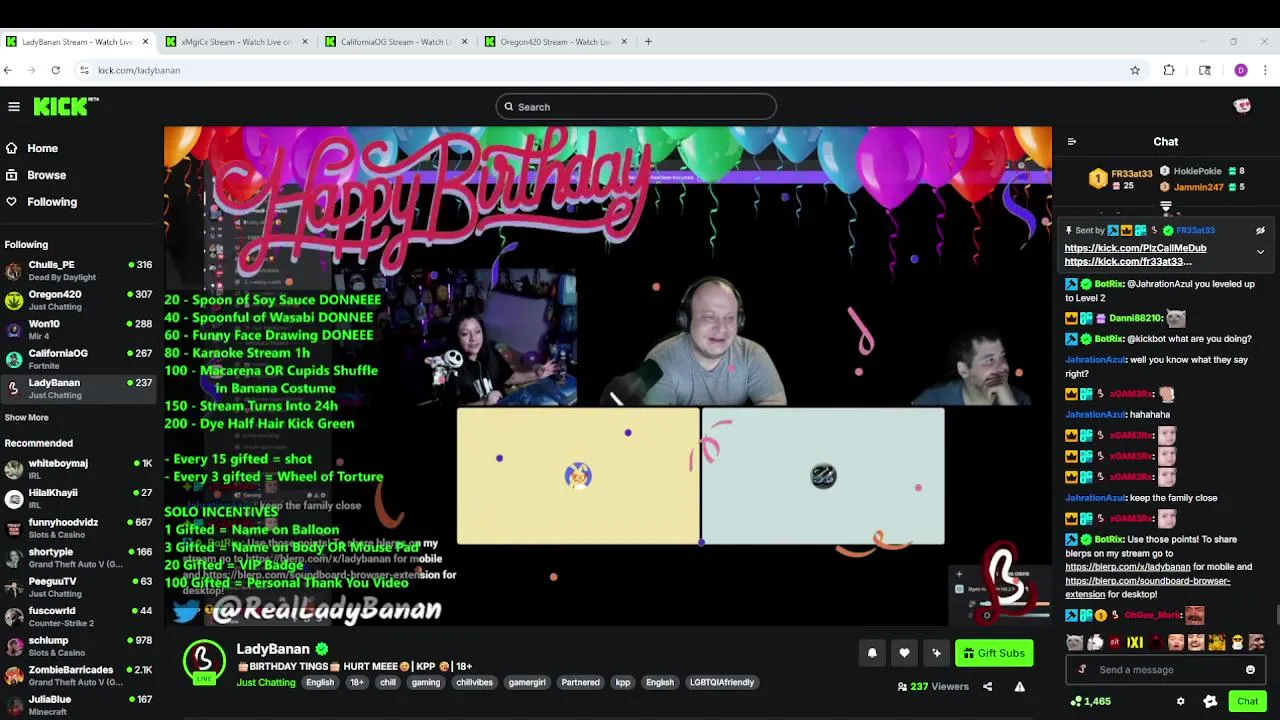The image size is (1280, 720).
Task: Click the sparkle button beside Gift Subs
Action: (x=936, y=653)
